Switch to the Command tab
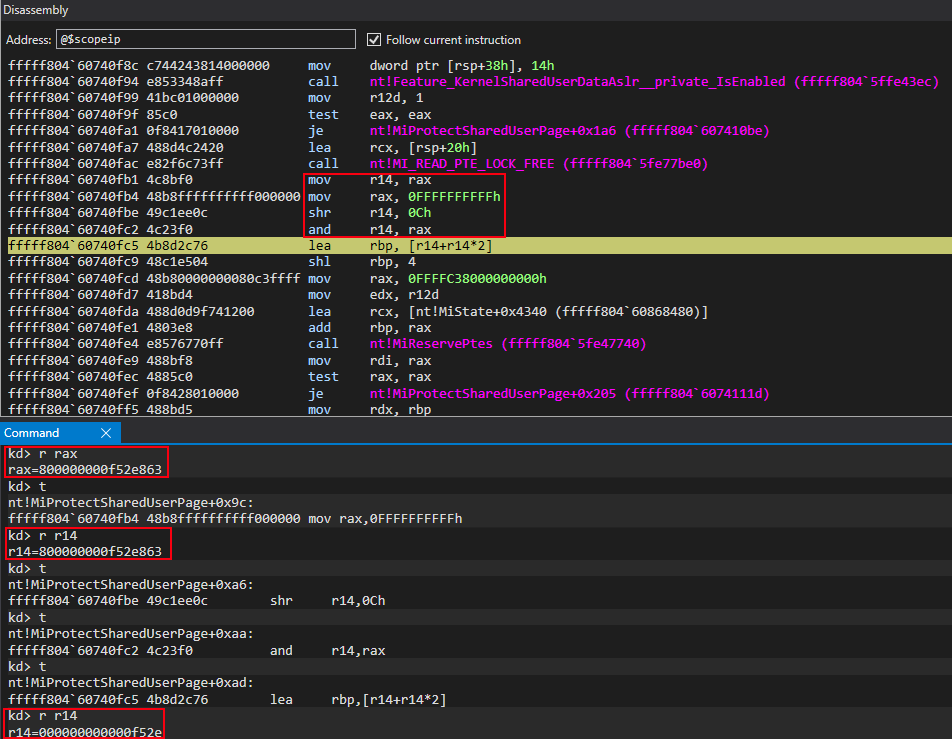This screenshot has width=952, height=739. click(x=32, y=433)
